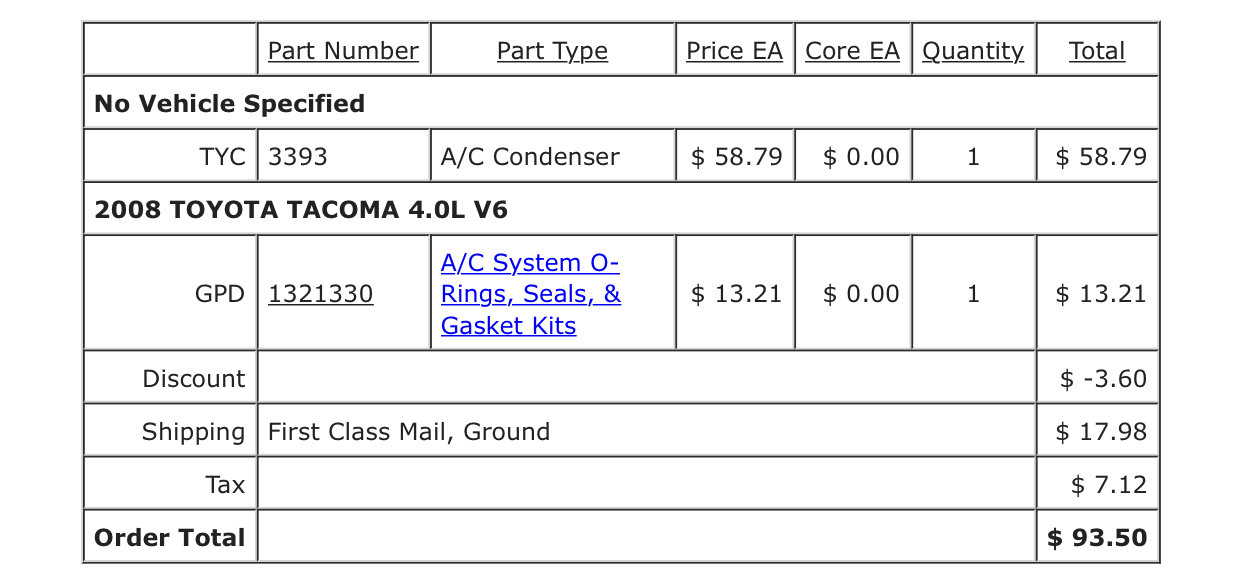Viewport: 1242px width, 584px height.
Task: Click the $ 58.79 total for the condenser
Action: (x=1101, y=157)
